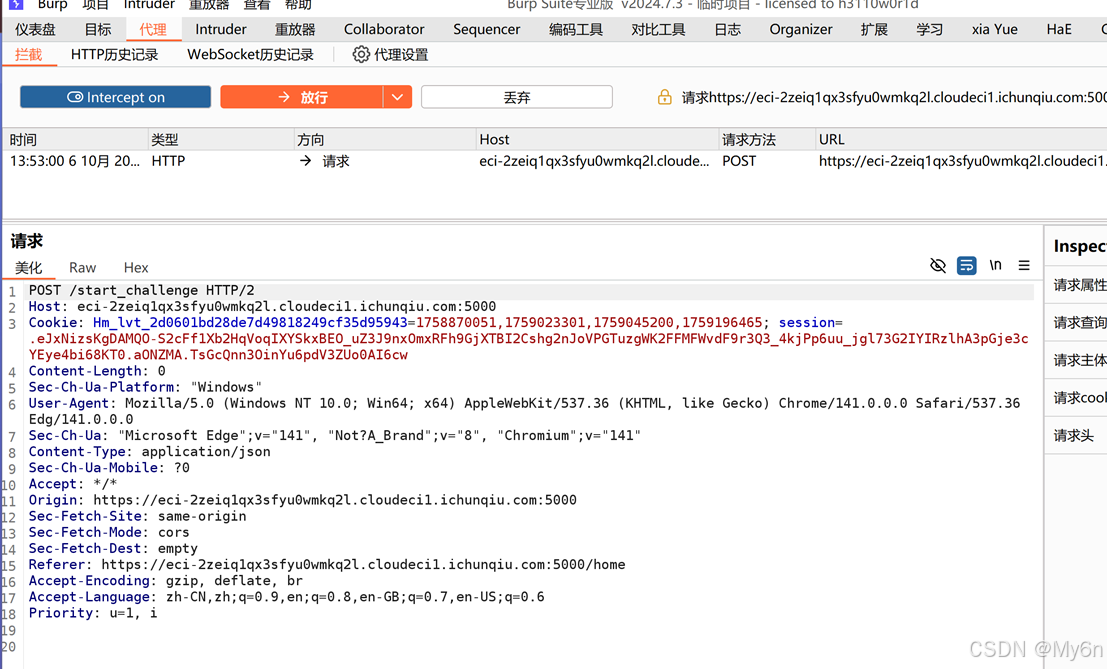Open the Sequencer tab
Screen dimensions: 1107x669
tap(486, 29)
